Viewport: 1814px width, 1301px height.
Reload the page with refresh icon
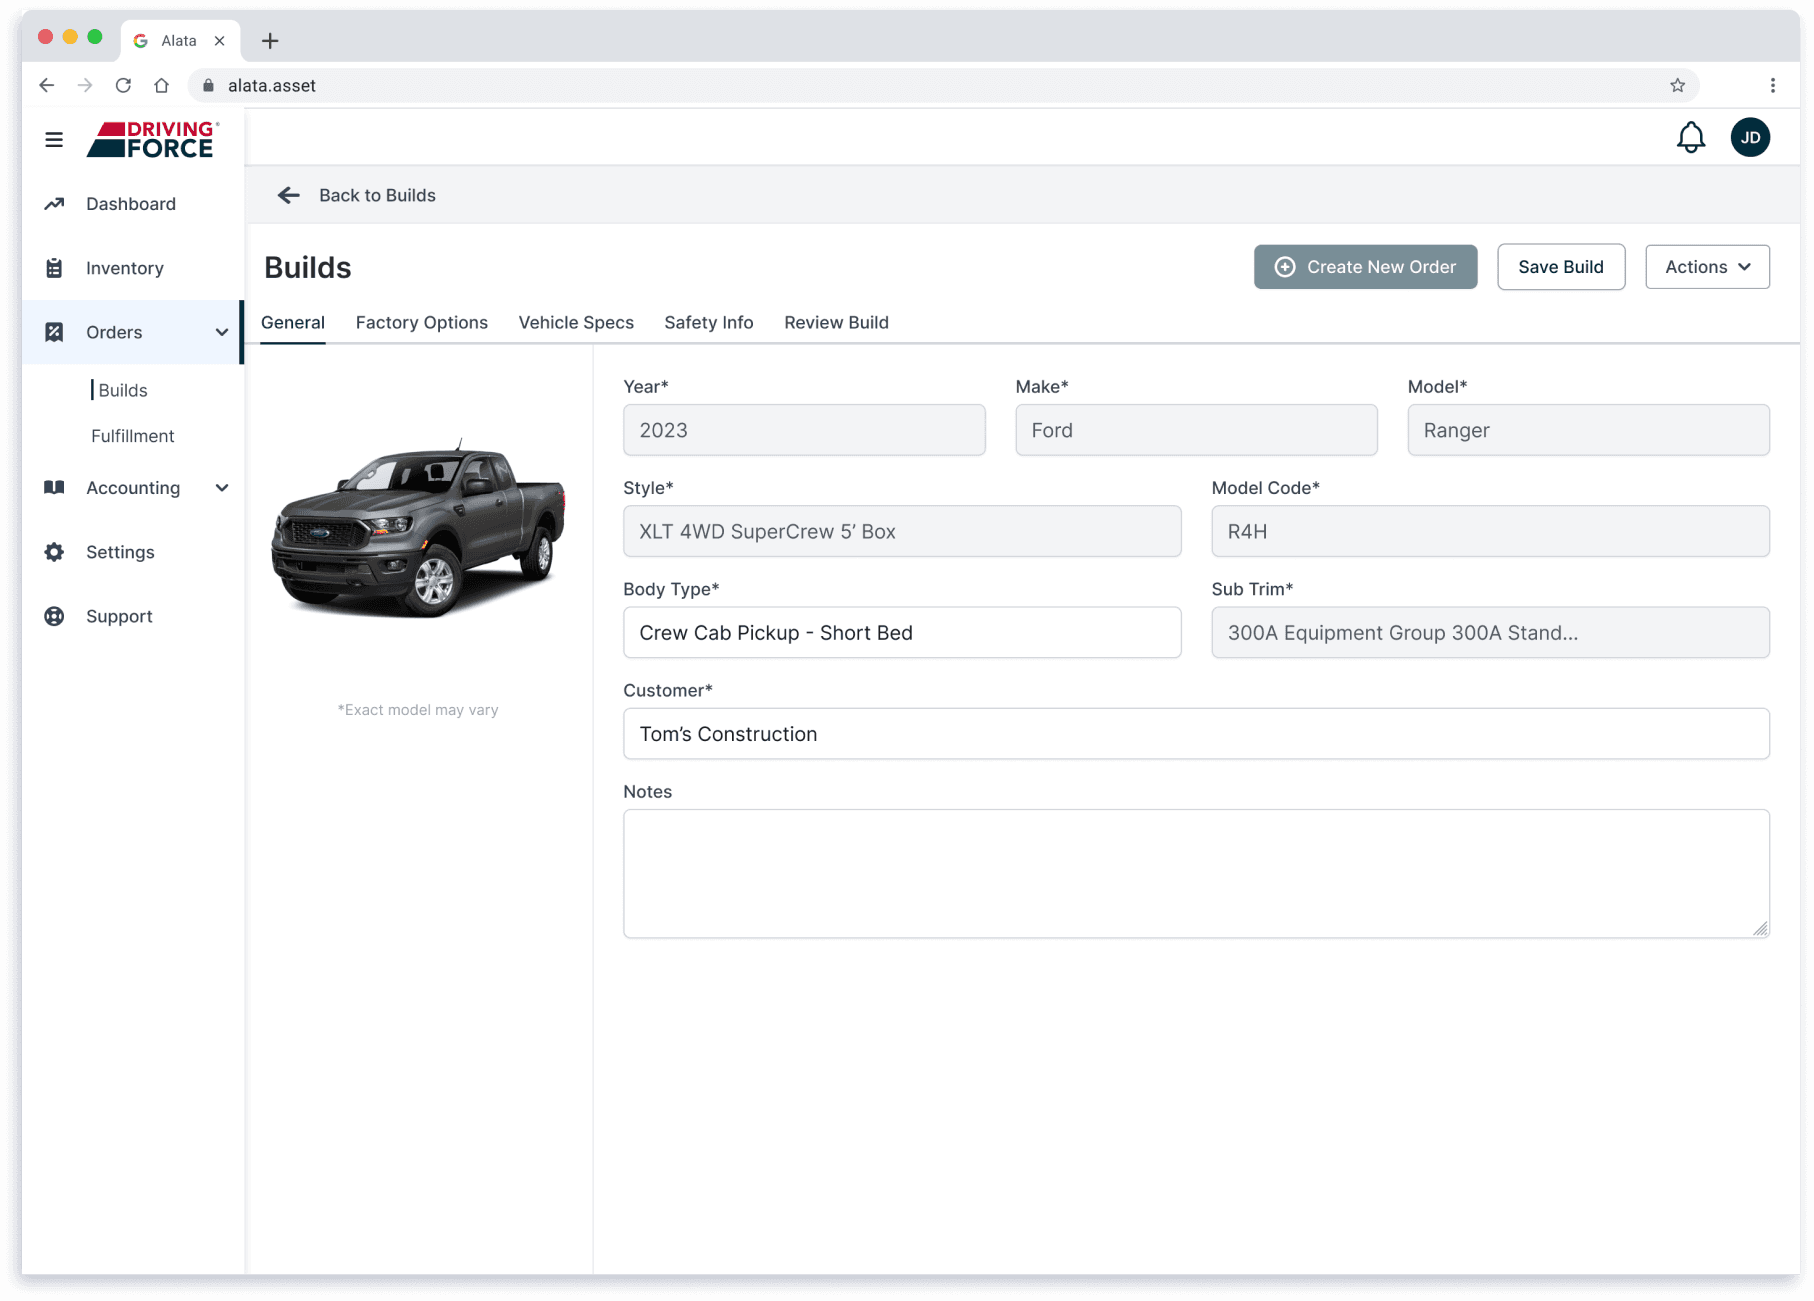click(123, 85)
